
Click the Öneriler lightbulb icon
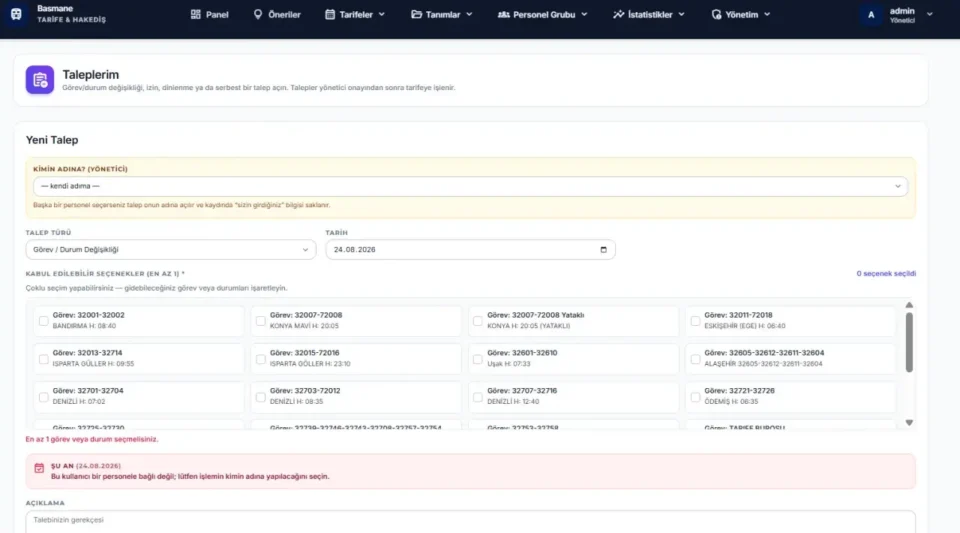click(258, 14)
